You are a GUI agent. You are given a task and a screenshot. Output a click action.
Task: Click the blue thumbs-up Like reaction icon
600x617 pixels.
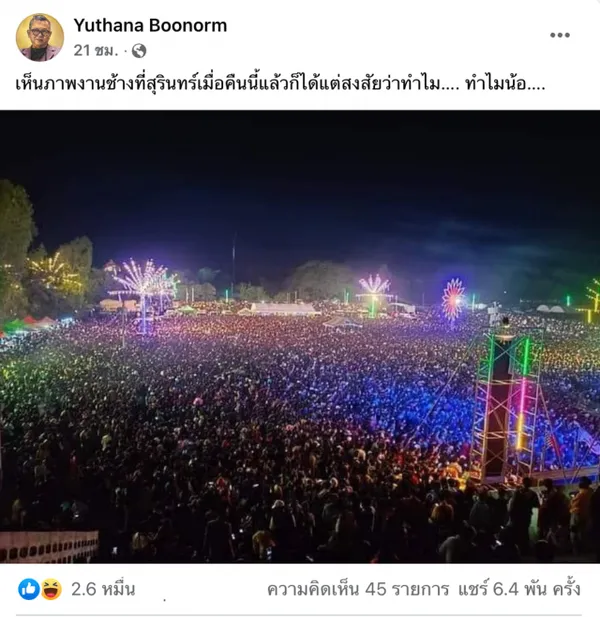click(x=29, y=589)
